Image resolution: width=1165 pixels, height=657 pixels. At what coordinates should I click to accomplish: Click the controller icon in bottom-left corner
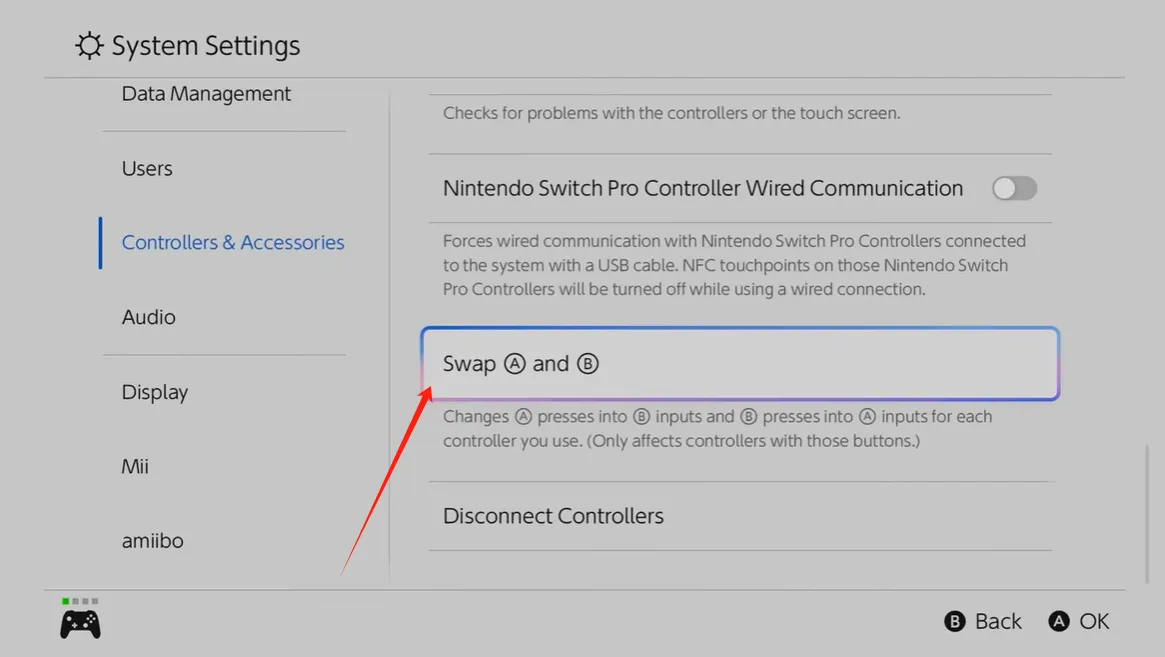point(80,624)
